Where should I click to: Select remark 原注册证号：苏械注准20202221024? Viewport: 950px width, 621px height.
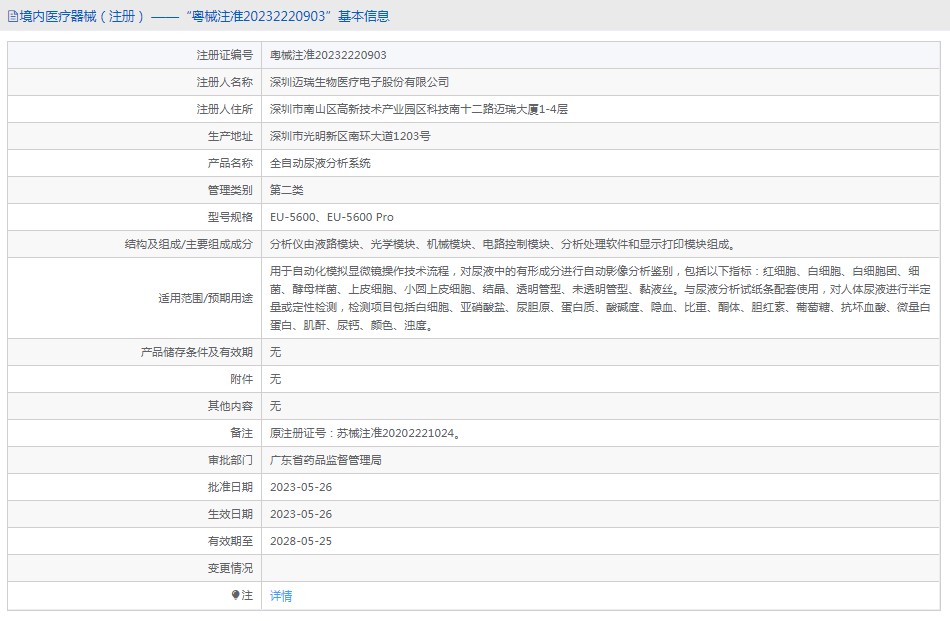(x=365, y=433)
